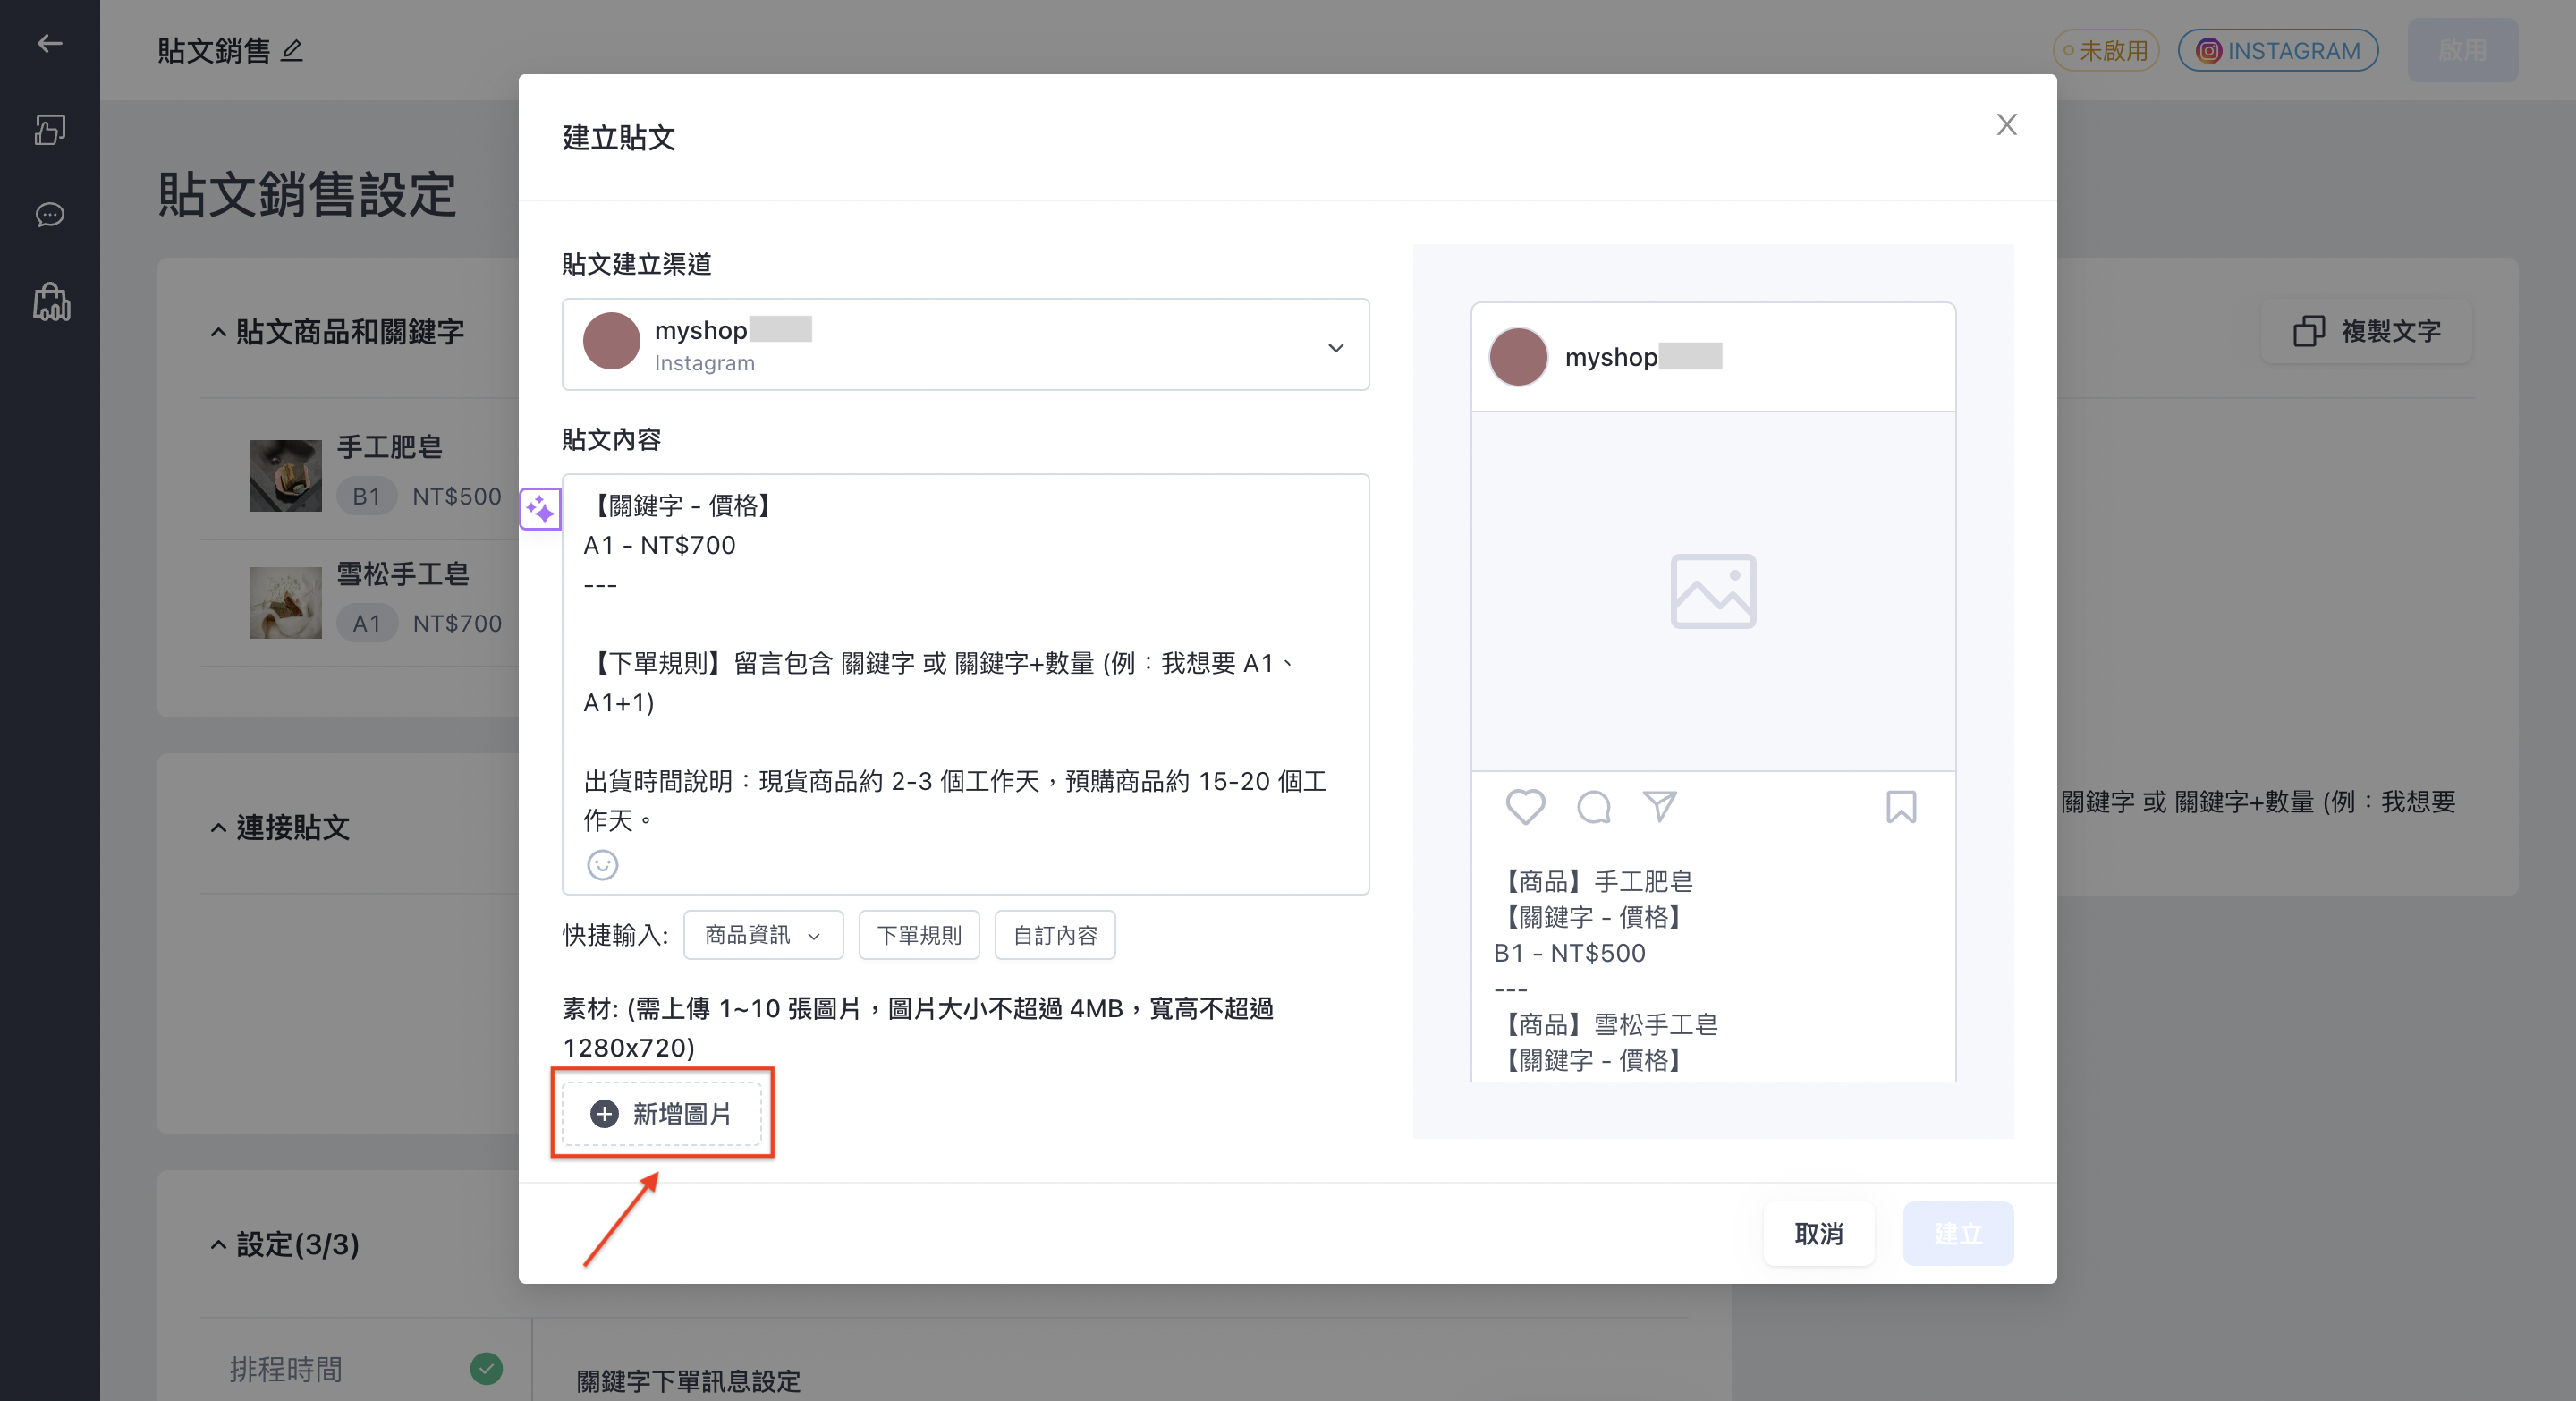Click the green check beside 排程時間

click(x=486, y=1368)
